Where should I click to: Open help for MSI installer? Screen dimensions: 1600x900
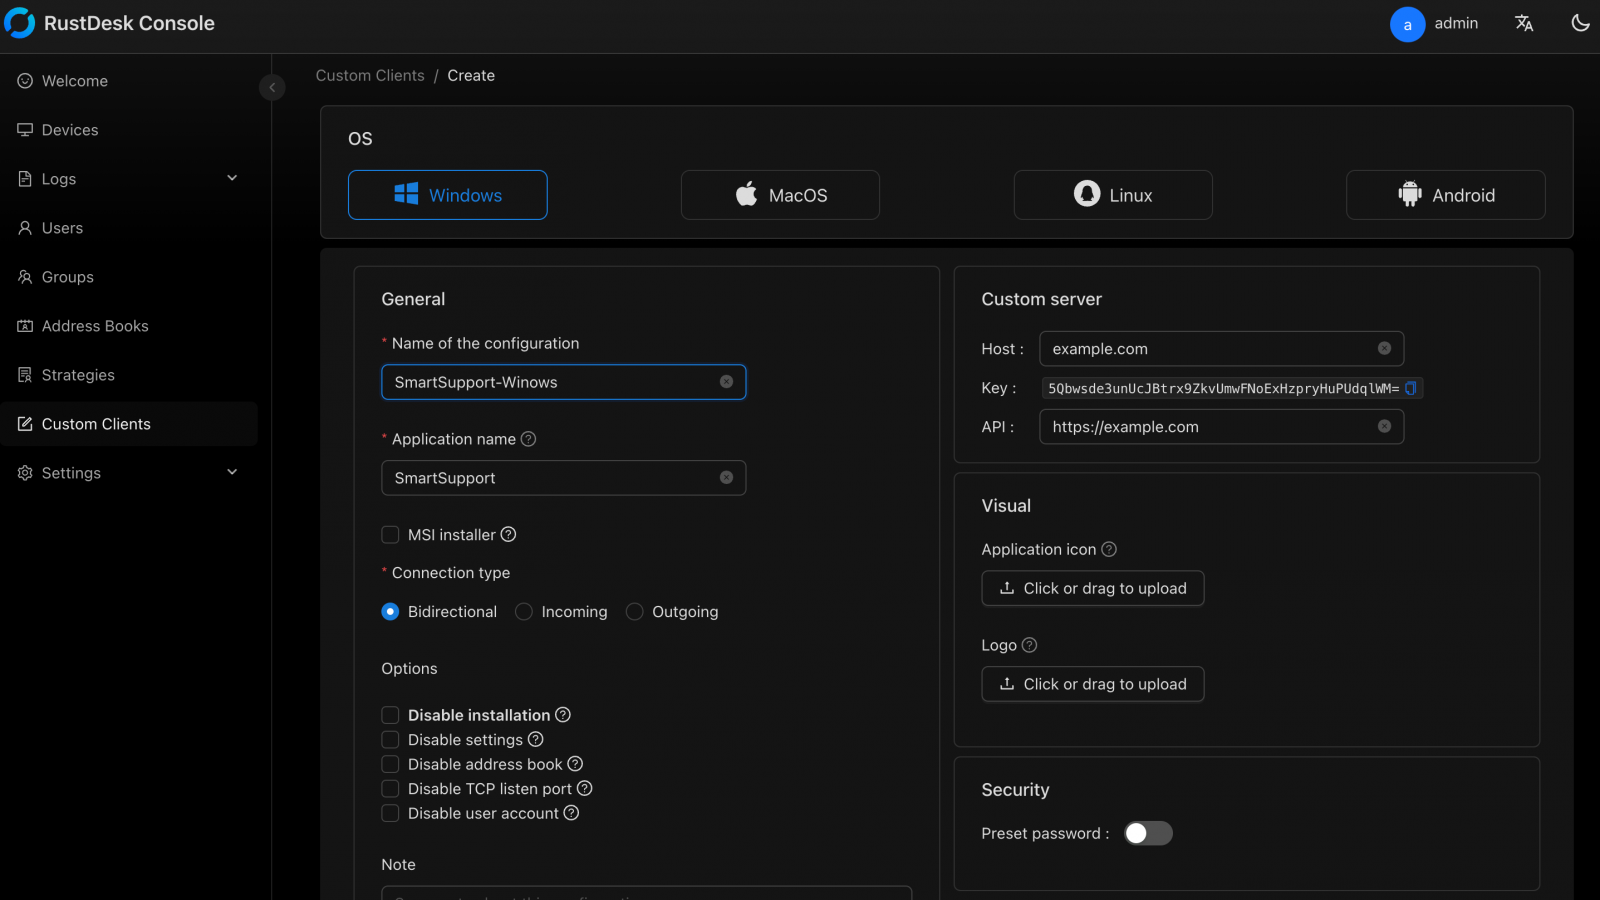coord(508,535)
